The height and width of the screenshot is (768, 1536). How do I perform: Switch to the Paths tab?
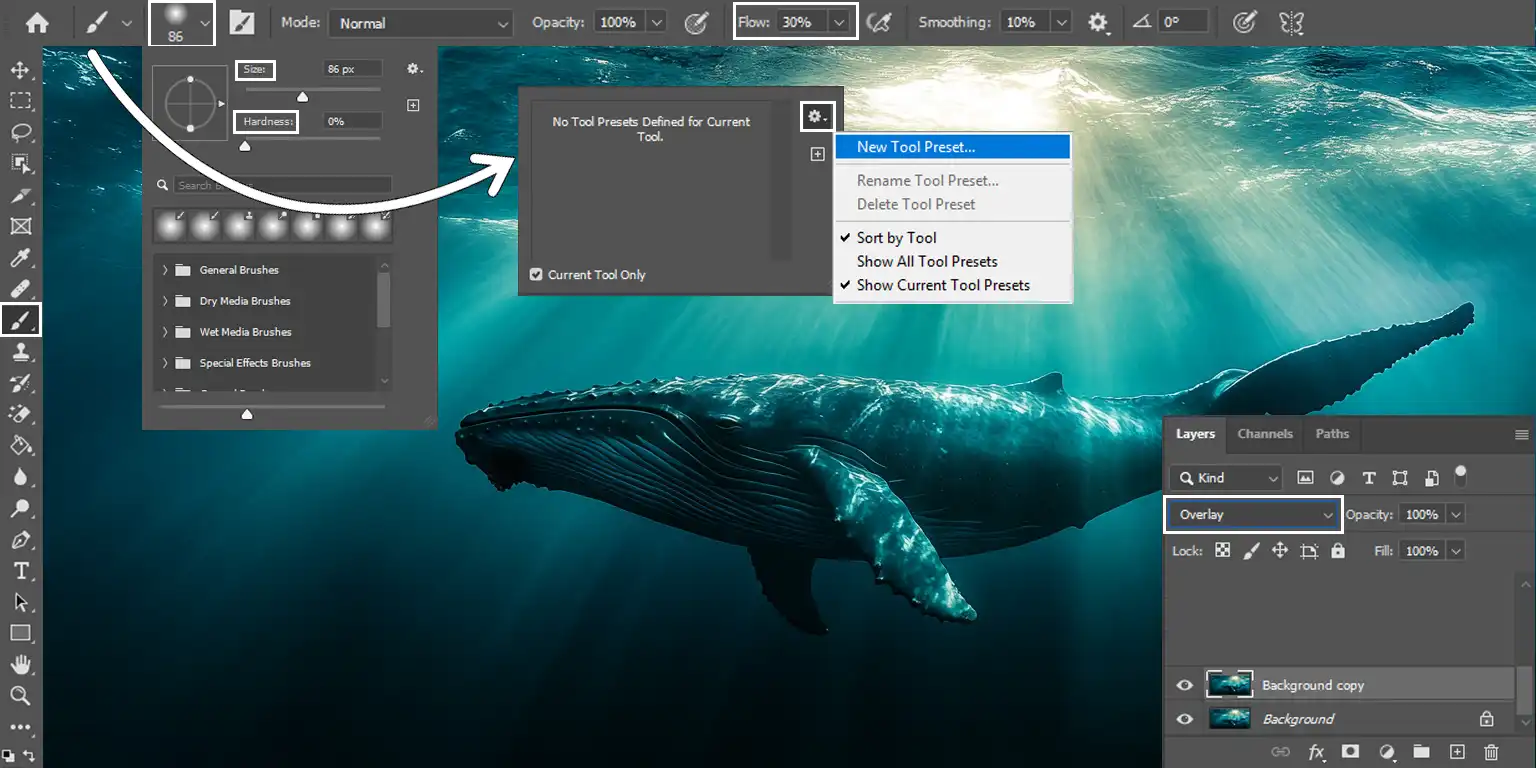pos(1332,434)
